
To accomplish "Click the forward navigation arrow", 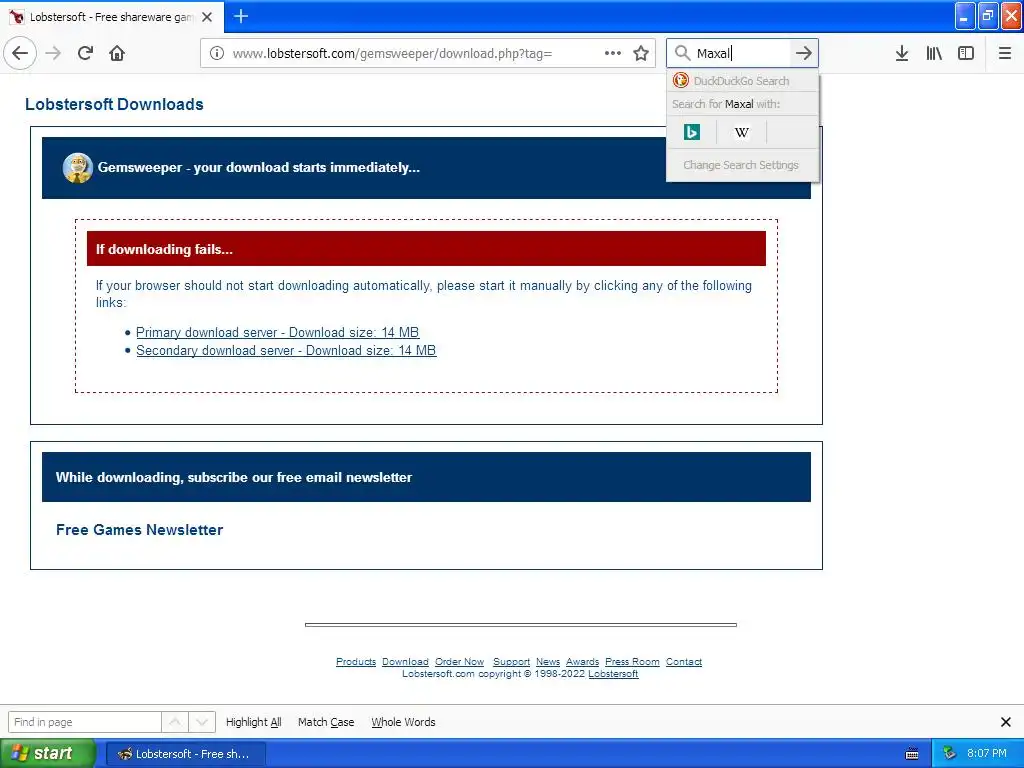I will [x=54, y=53].
